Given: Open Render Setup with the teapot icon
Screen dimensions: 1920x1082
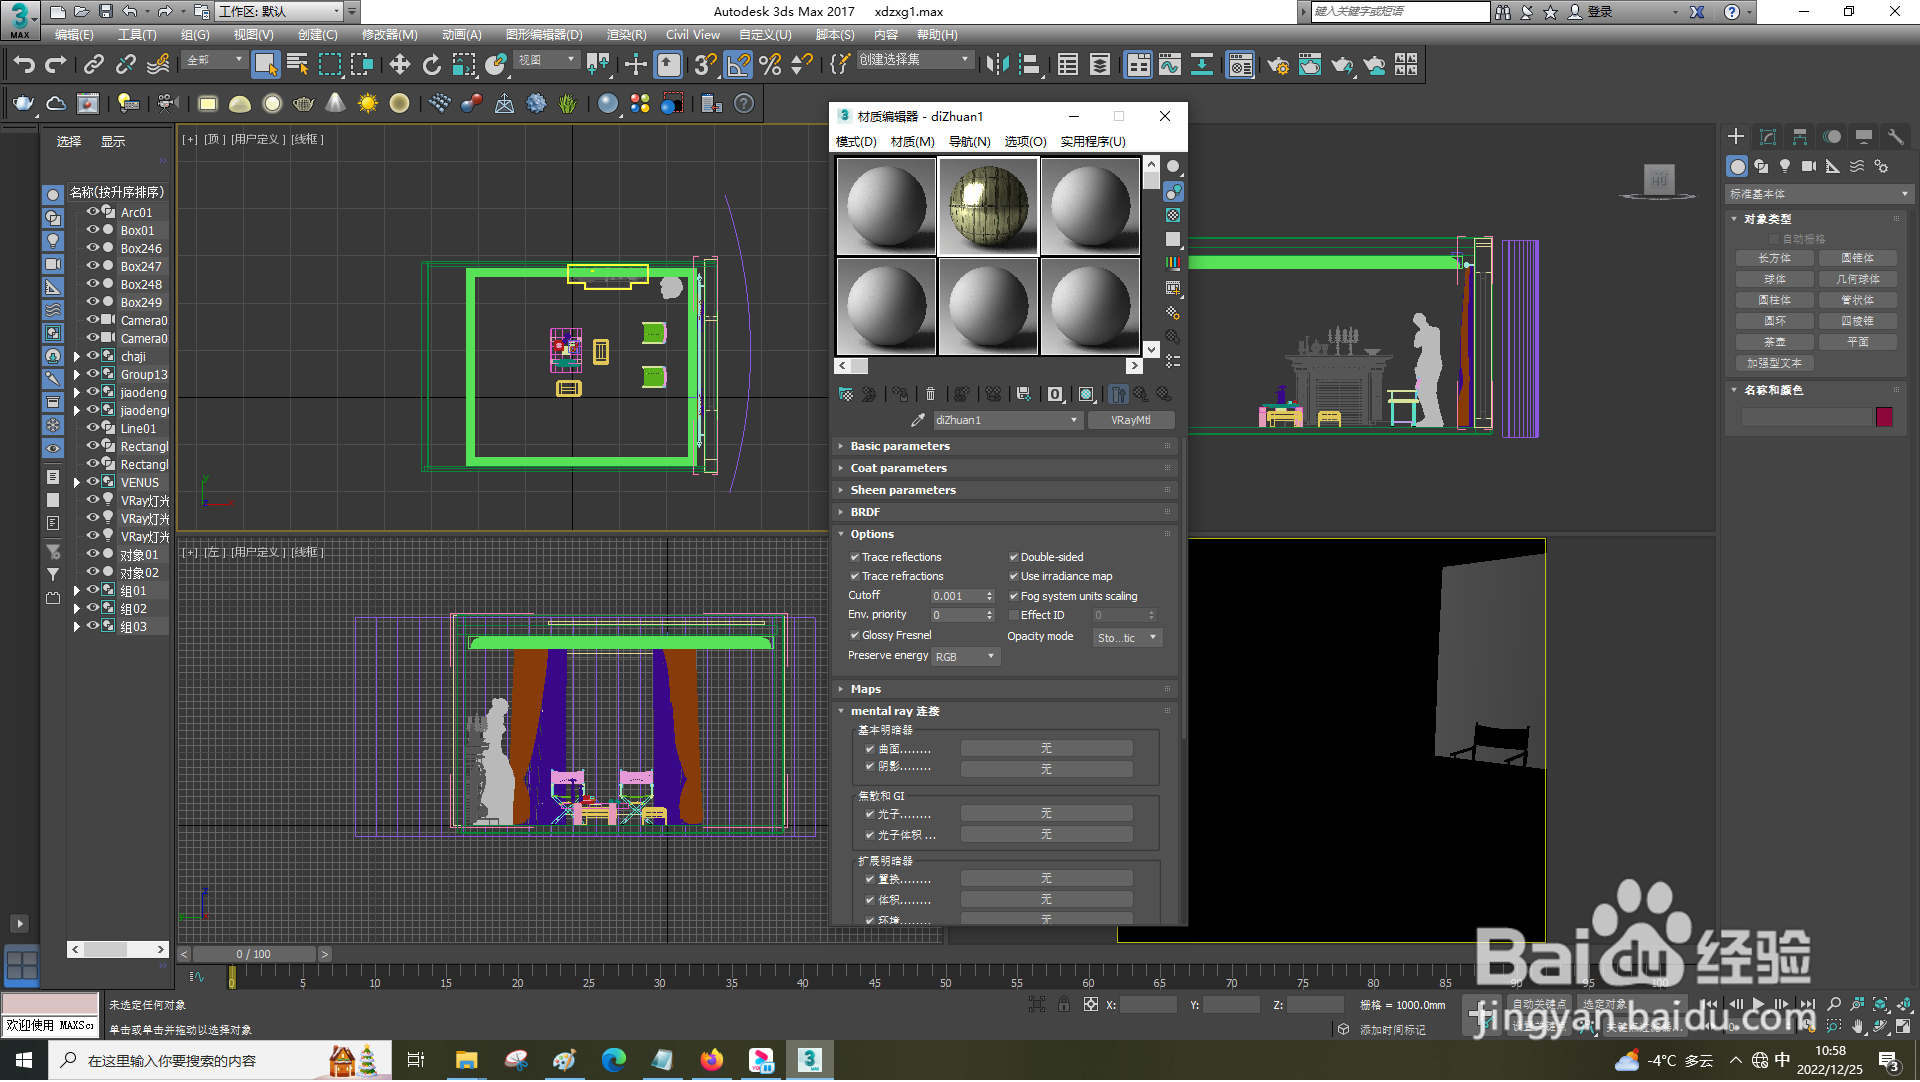Looking at the screenshot, I should coord(1278,64).
